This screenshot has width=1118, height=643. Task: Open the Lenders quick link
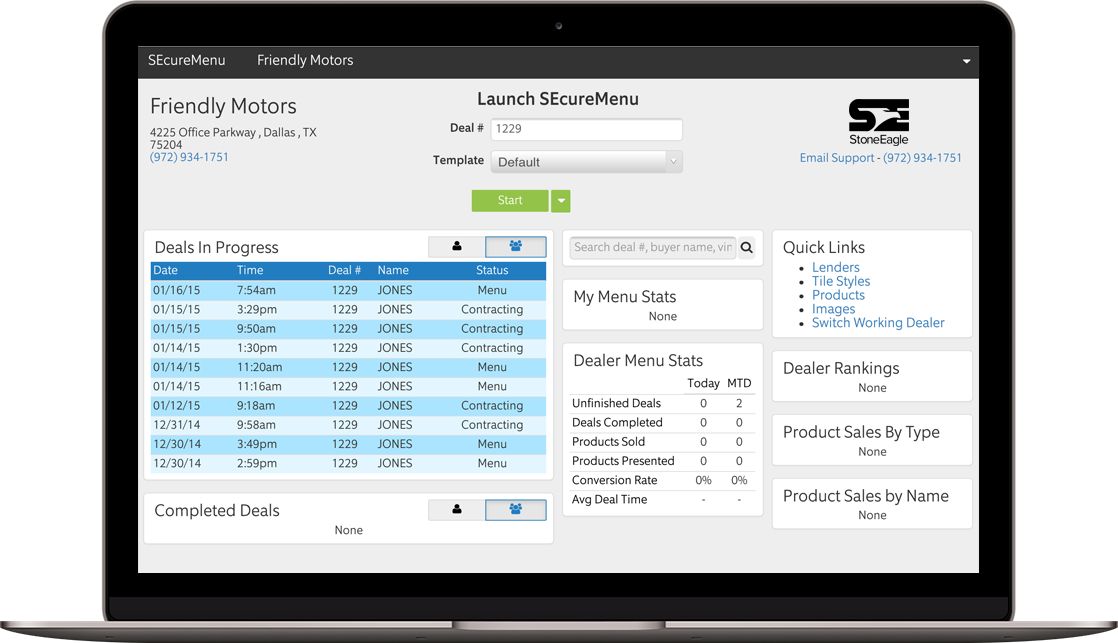point(836,267)
